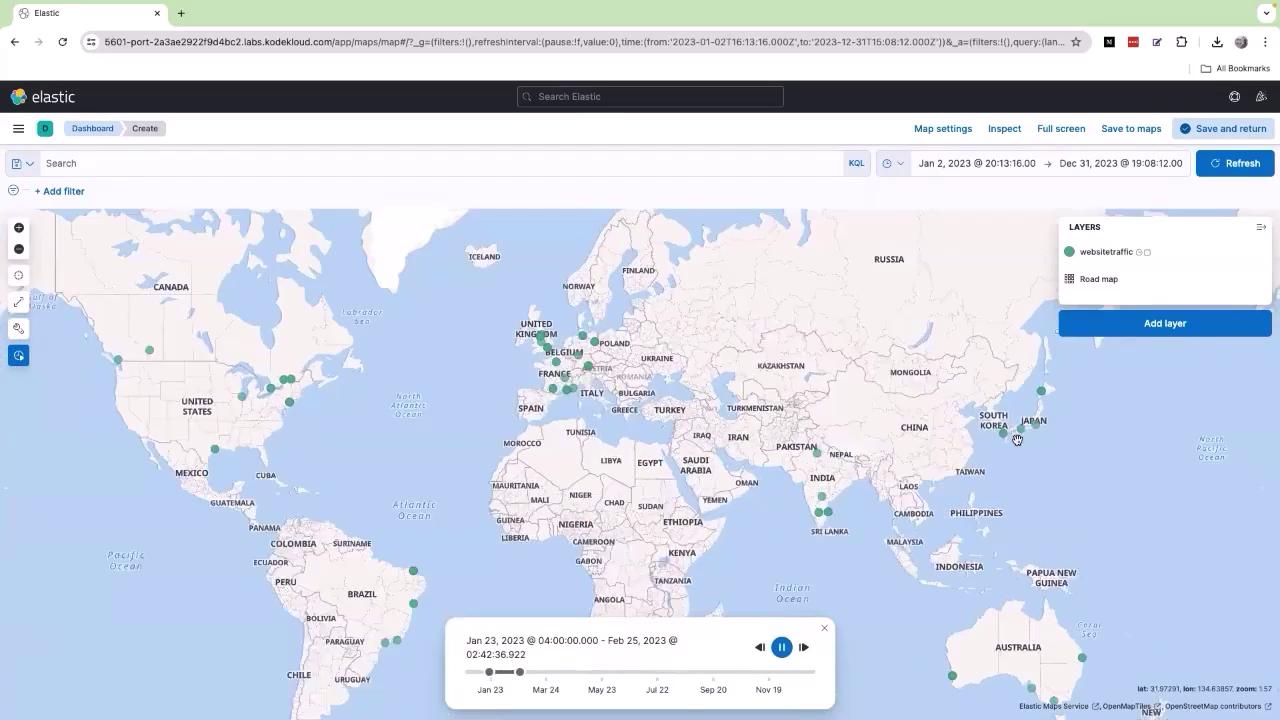Collapse the Layers panel
Viewport: 1280px width, 720px height.
[1261, 227]
